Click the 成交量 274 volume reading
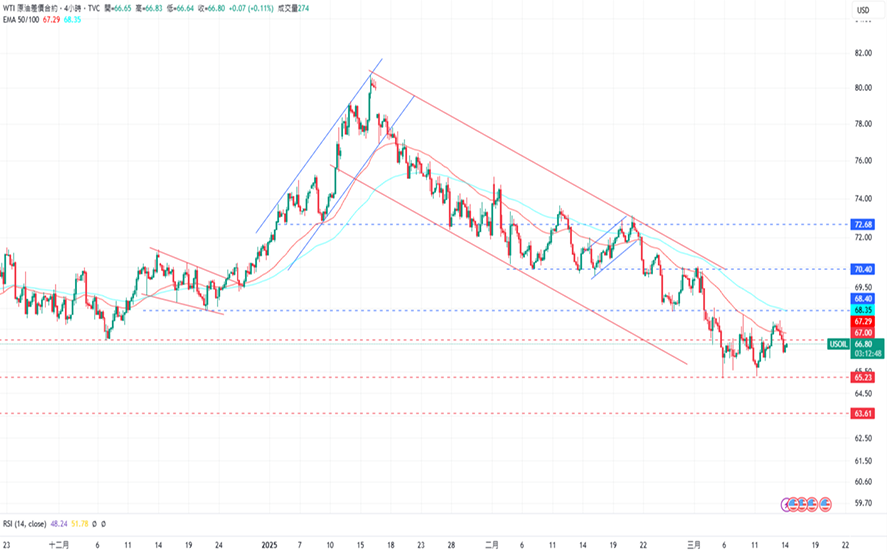 tap(293, 8)
